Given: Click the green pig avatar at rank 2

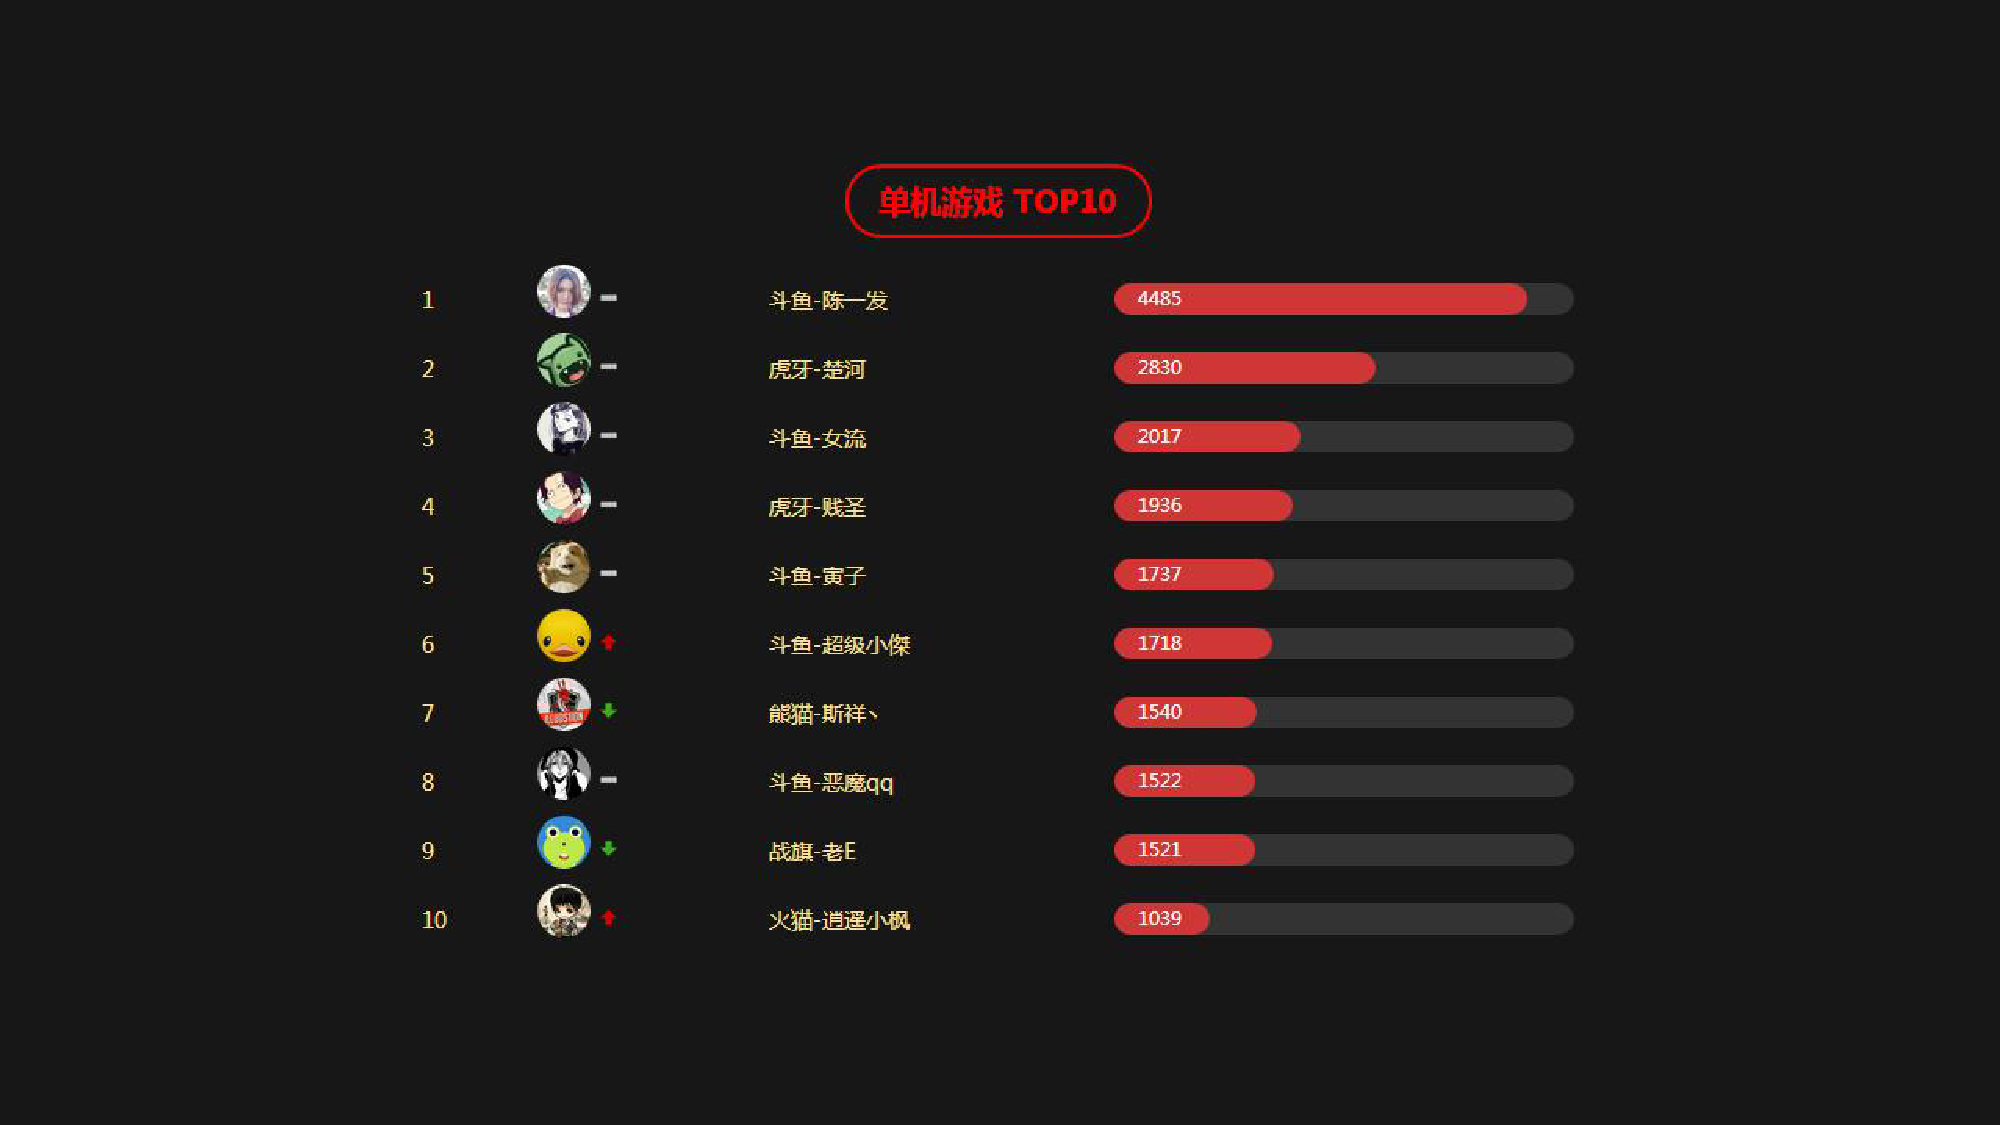Looking at the screenshot, I should tap(564, 360).
